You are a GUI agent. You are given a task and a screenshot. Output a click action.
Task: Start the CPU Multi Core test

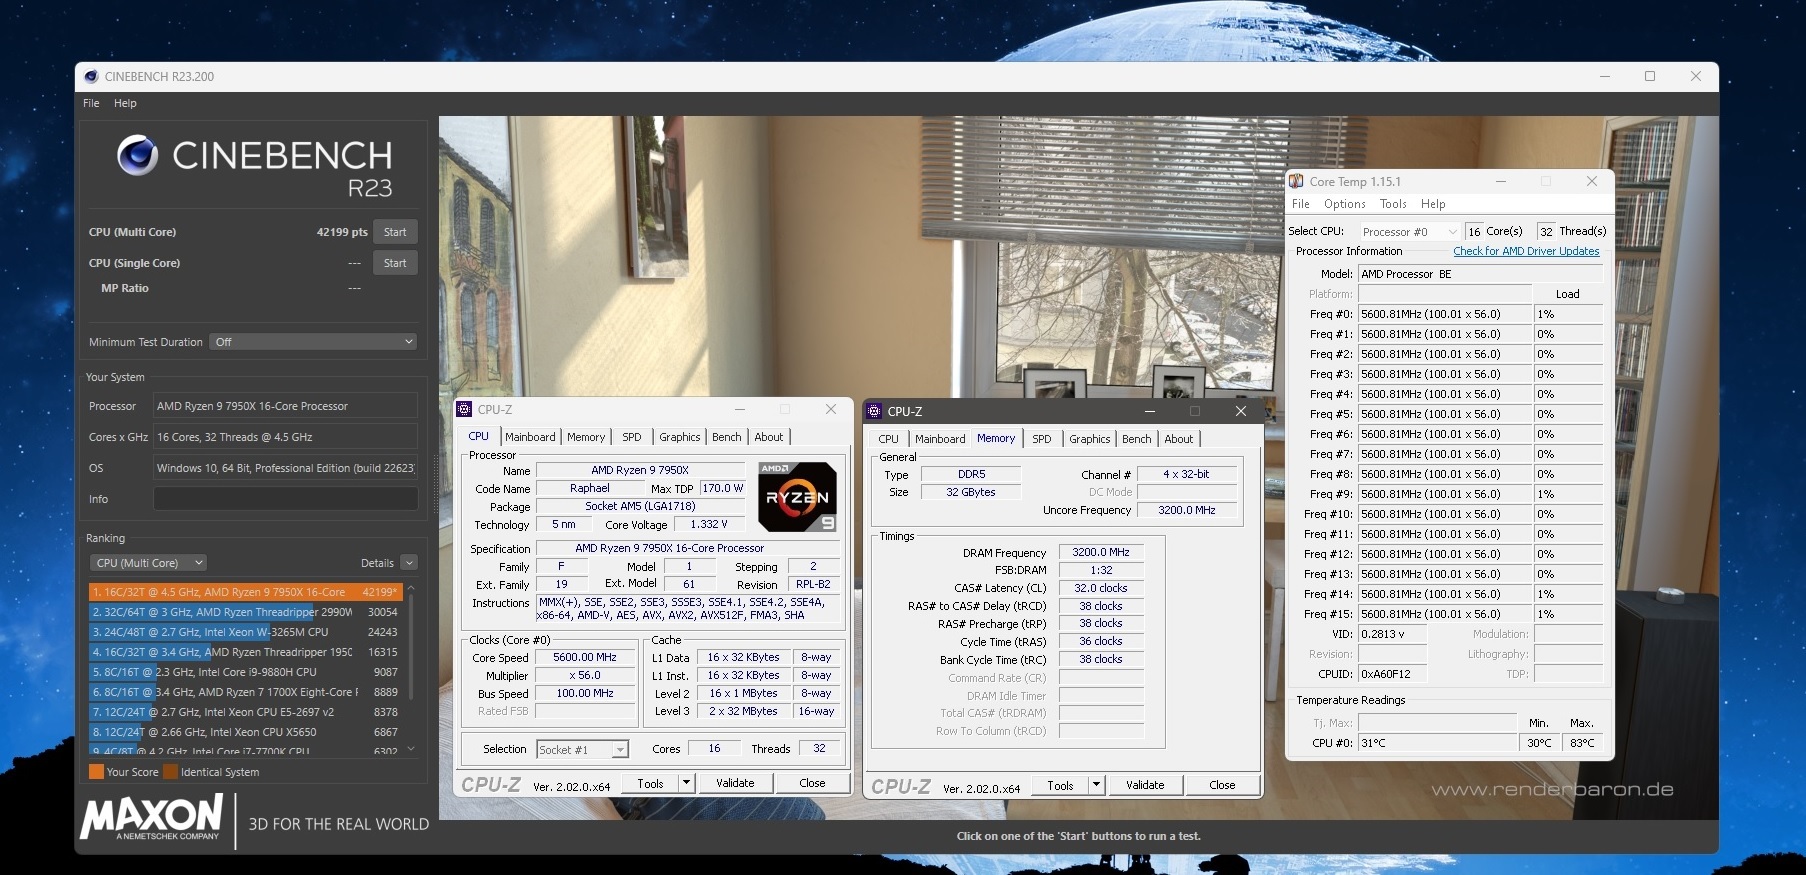point(395,232)
